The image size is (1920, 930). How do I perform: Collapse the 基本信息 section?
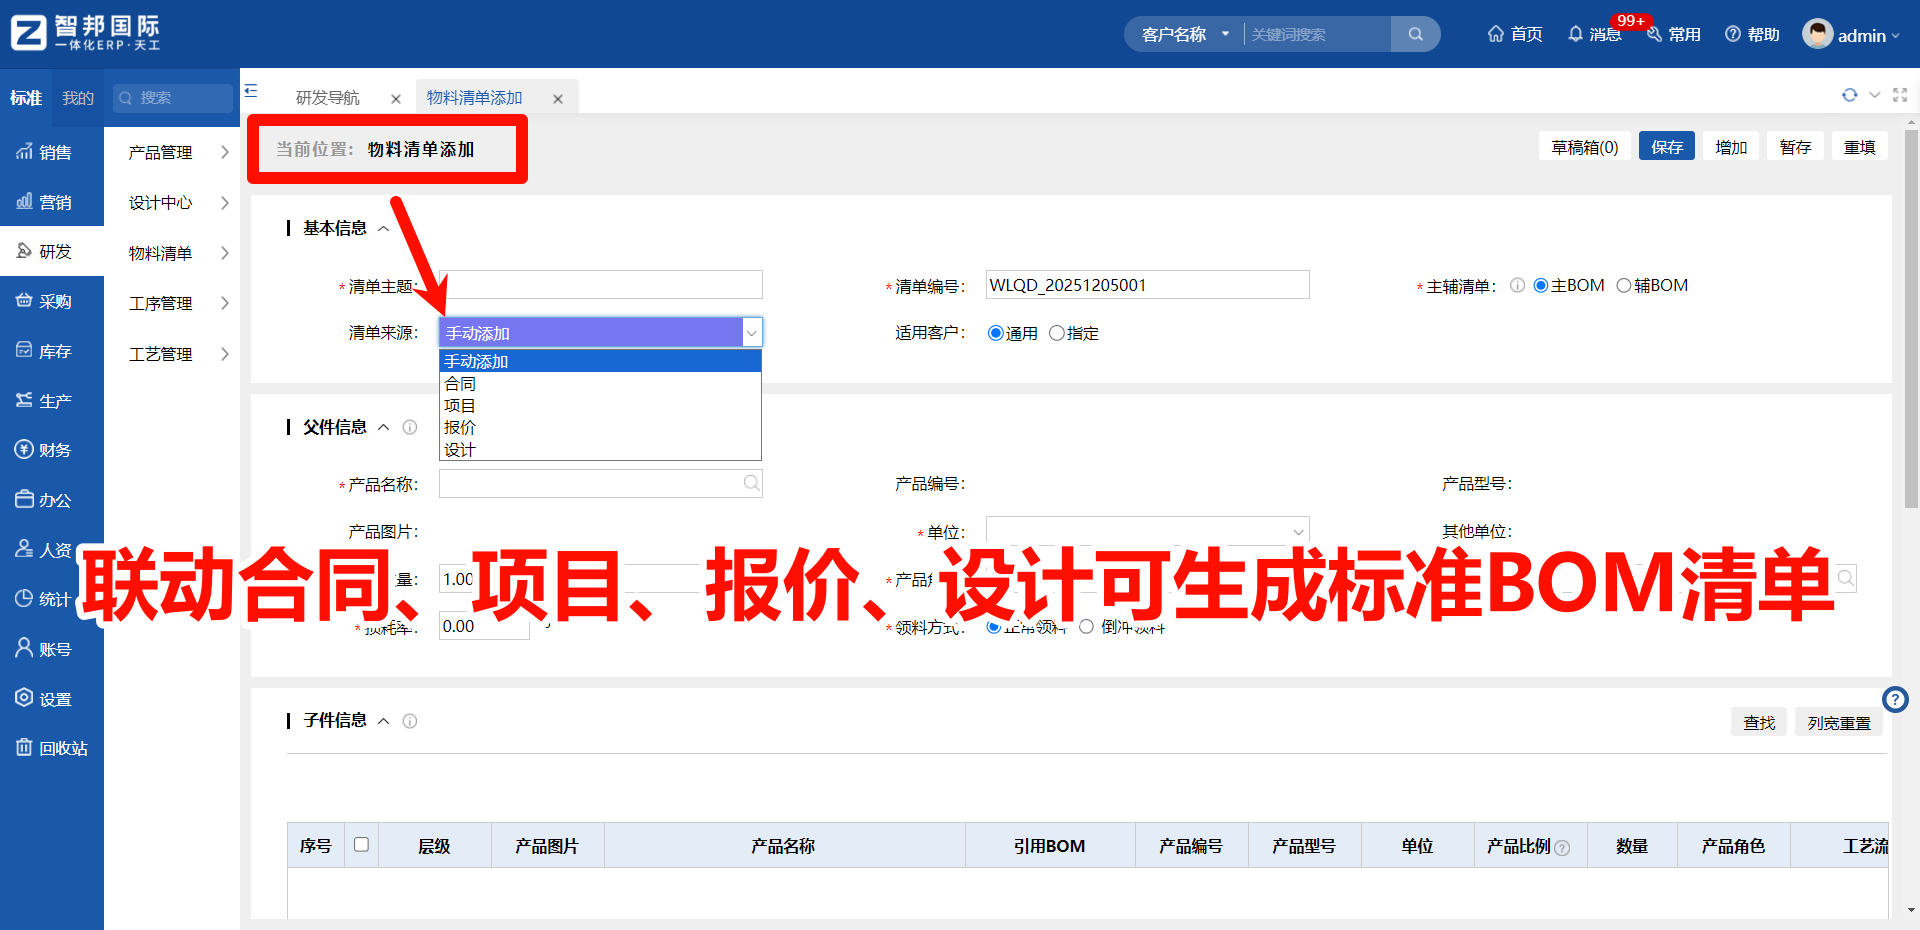(384, 228)
